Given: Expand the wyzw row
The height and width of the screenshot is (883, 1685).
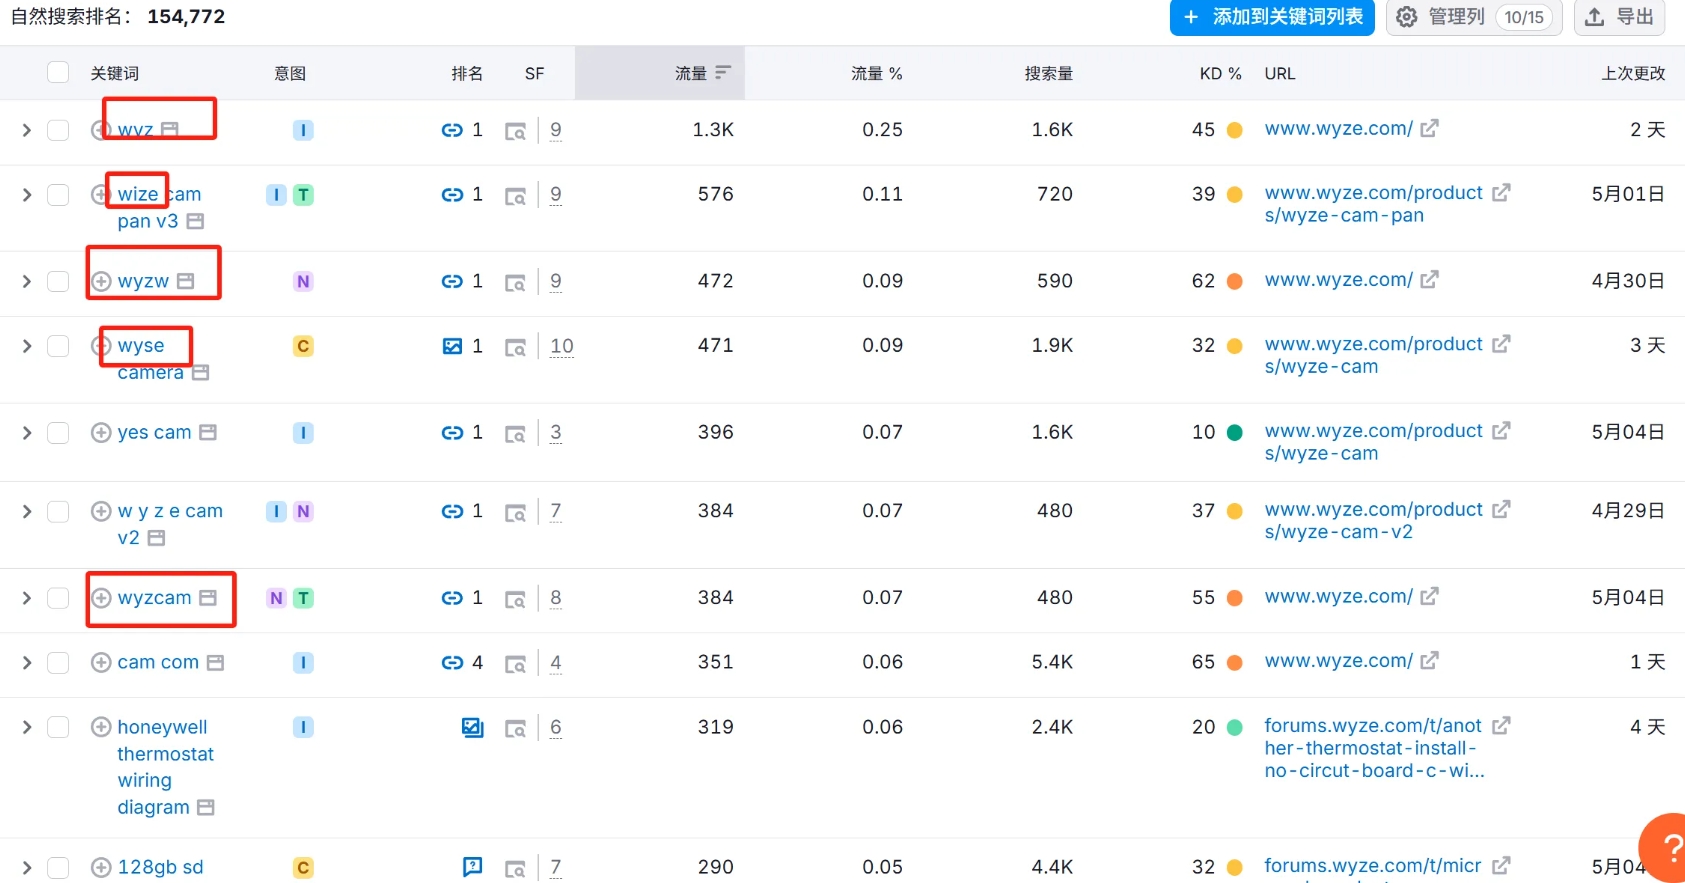Looking at the screenshot, I should (27, 281).
